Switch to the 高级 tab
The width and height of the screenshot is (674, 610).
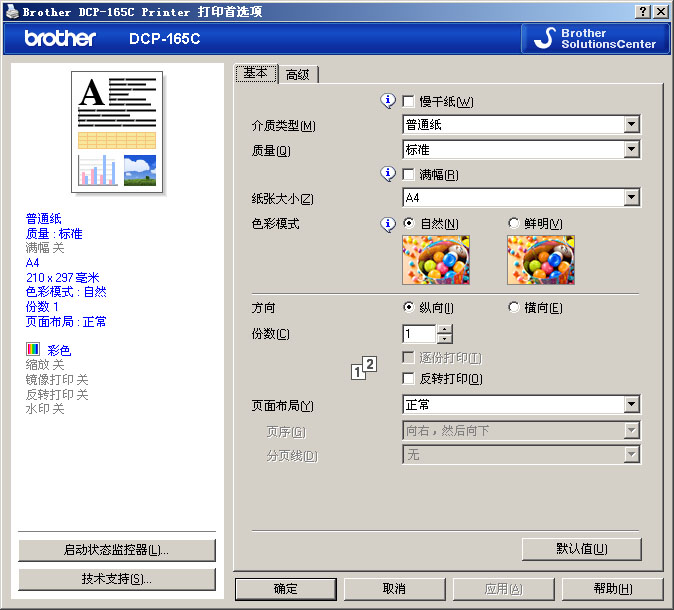point(297,75)
